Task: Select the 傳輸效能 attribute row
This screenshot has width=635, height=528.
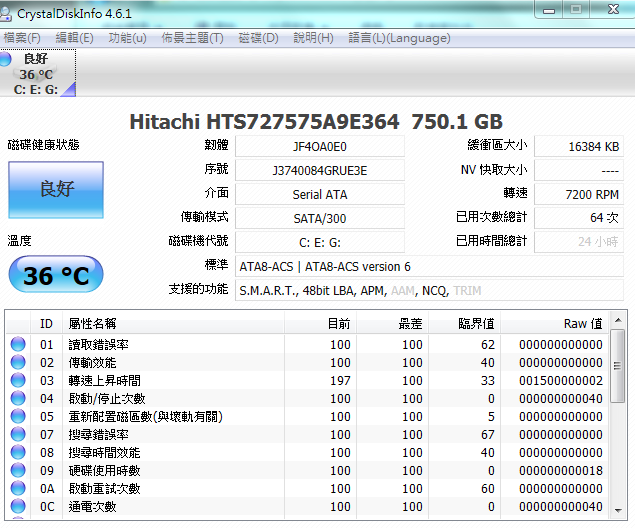Action: [307, 362]
